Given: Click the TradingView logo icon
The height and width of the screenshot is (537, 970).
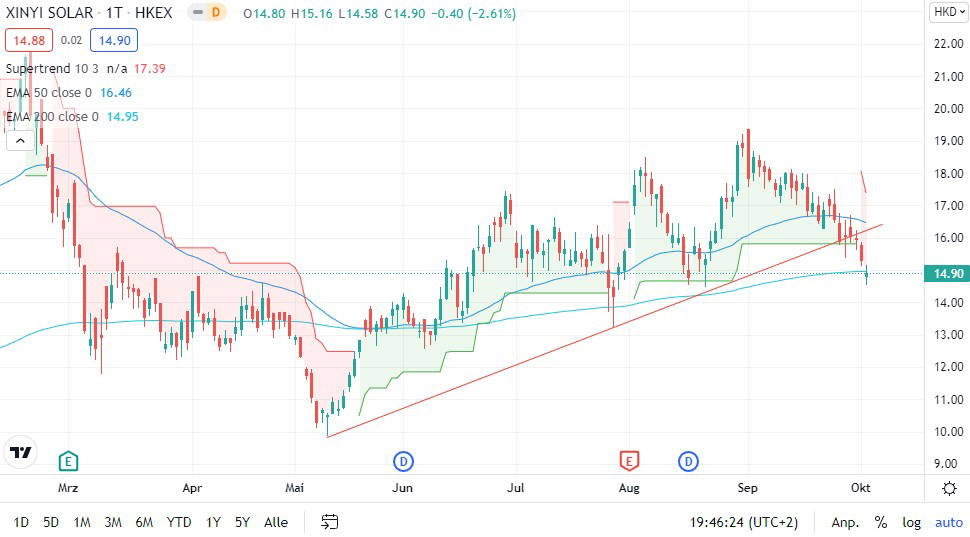Looking at the screenshot, I should [x=20, y=452].
